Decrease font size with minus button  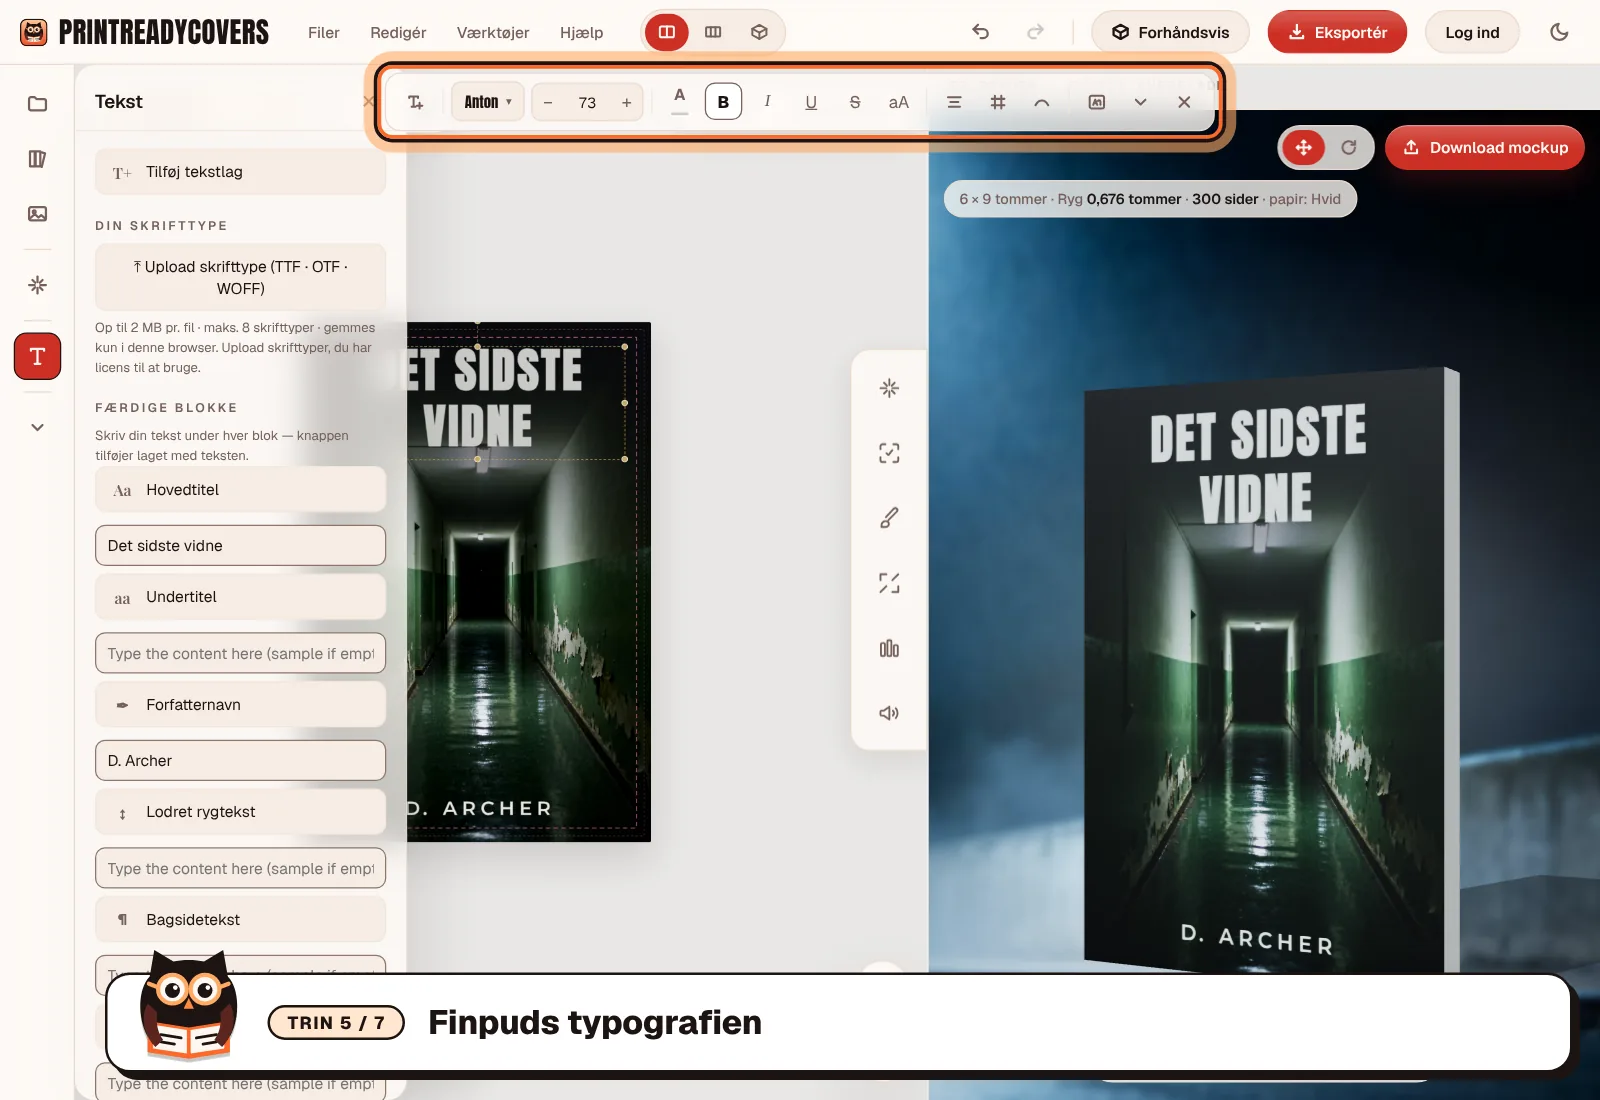click(548, 102)
